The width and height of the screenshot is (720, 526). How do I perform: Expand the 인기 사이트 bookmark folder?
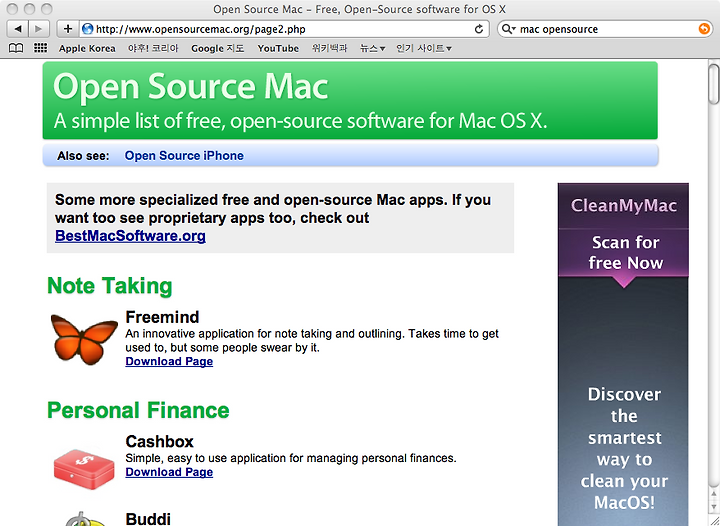(424, 48)
